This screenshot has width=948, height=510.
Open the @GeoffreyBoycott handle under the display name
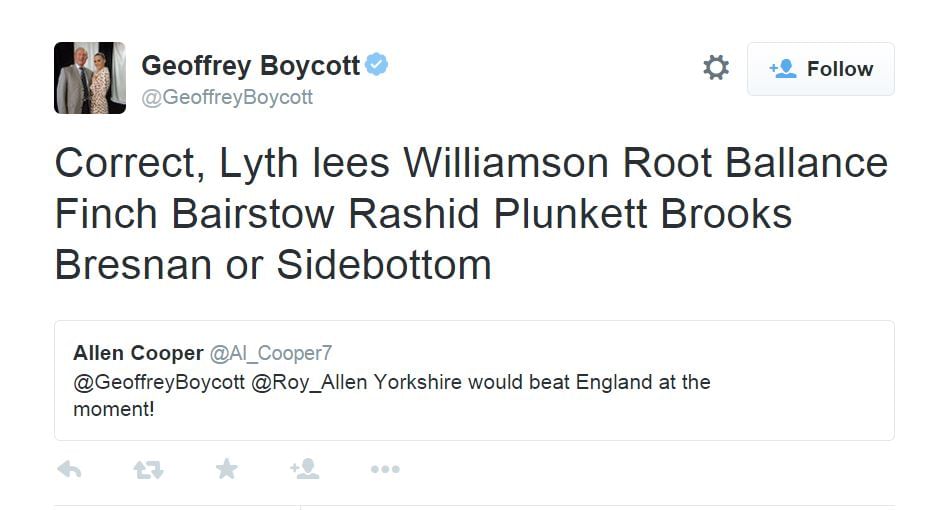(227, 97)
